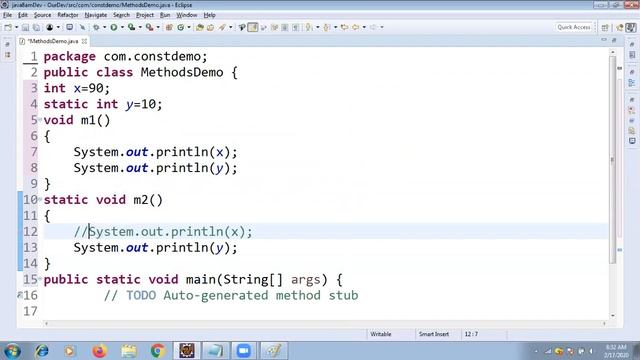The height and width of the screenshot is (360, 640).
Task: Click the Open Task toolbar icon
Action: [211, 27]
